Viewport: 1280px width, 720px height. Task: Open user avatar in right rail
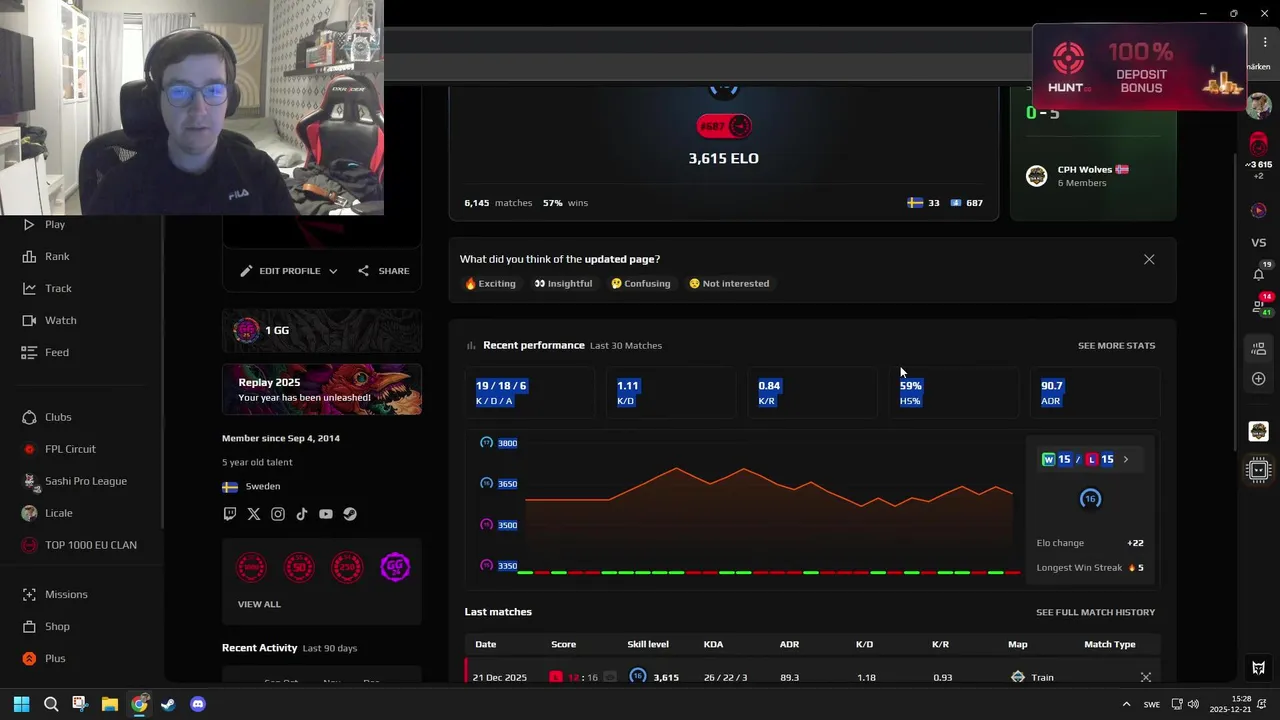click(1259, 105)
